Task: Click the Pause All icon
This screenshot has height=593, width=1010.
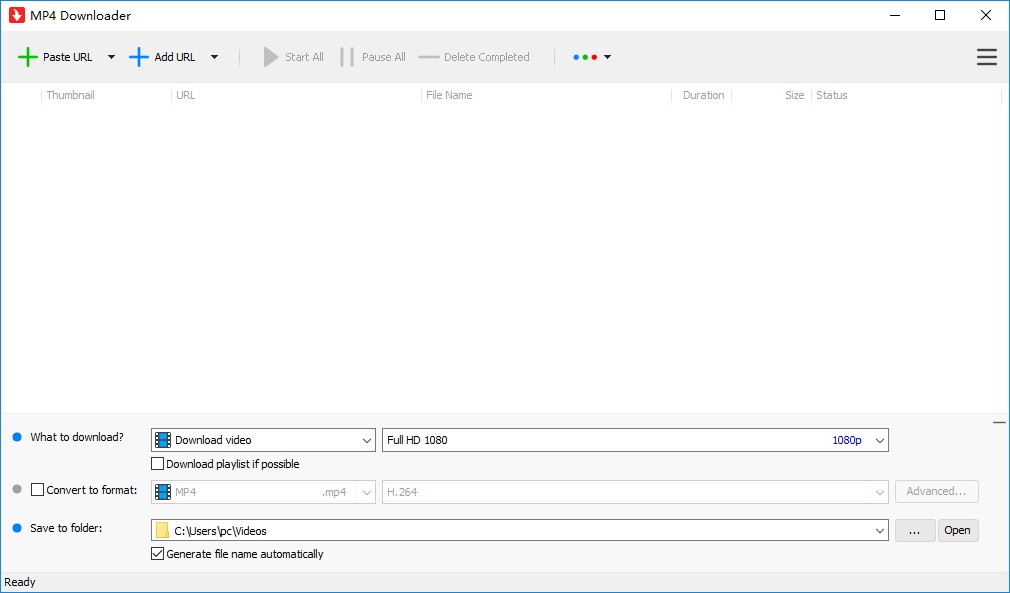Action: click(x=347, y=57)
